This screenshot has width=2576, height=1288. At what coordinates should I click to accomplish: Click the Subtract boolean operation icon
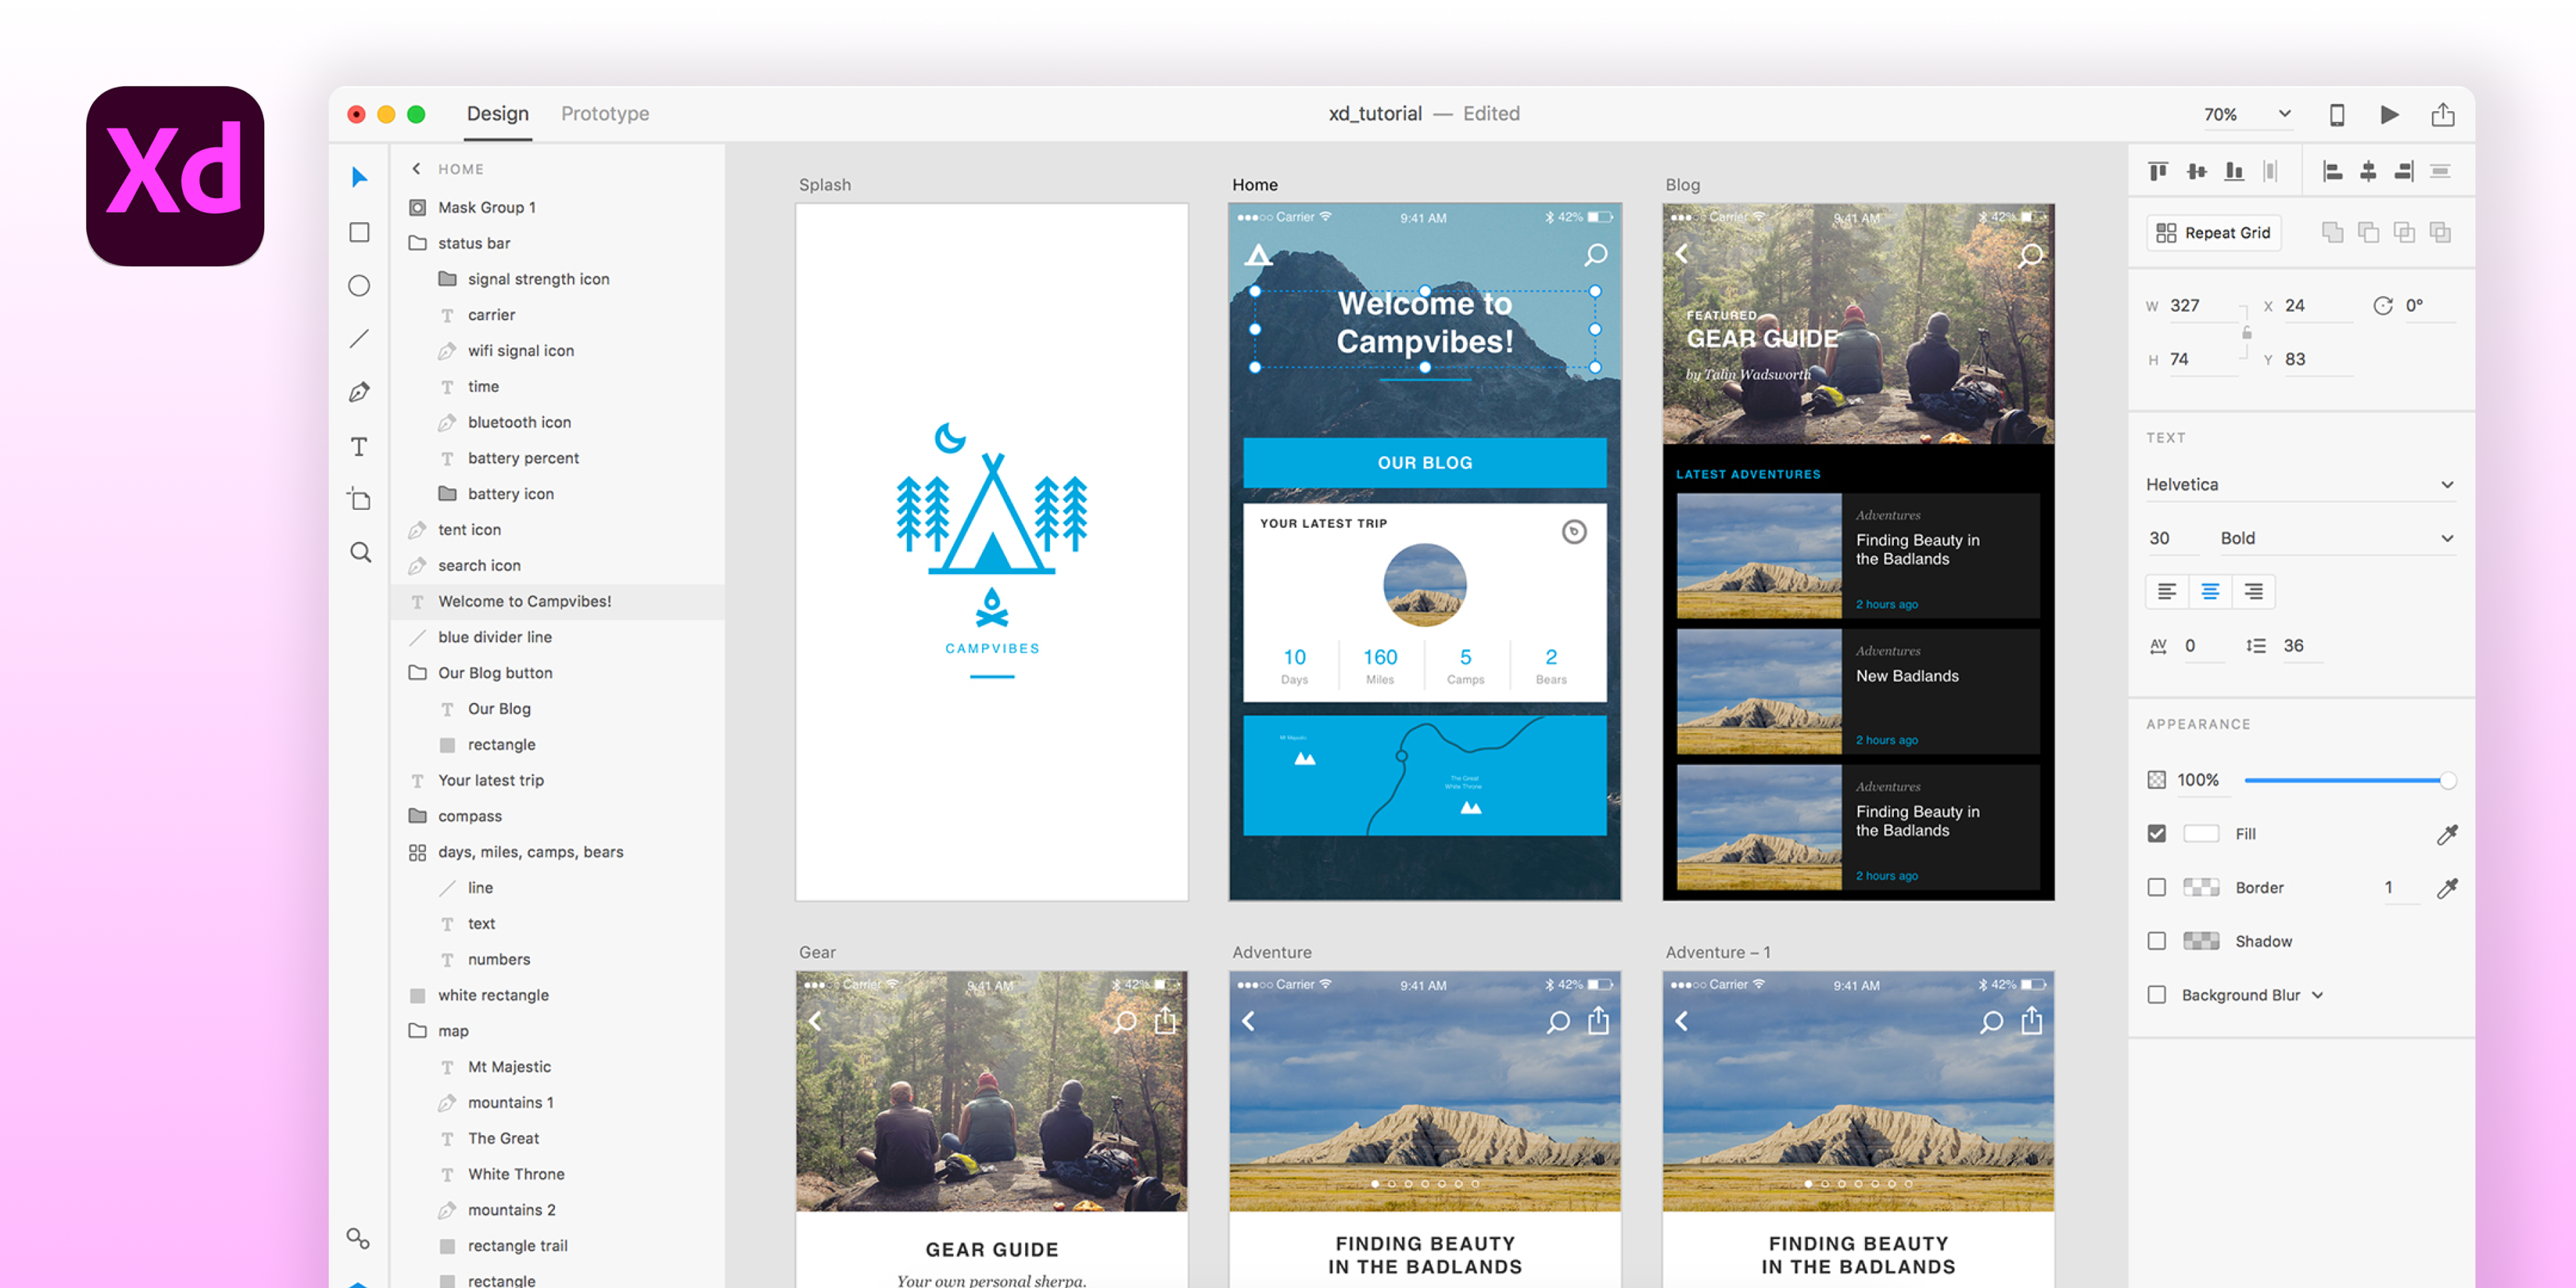pos(2369,233)
